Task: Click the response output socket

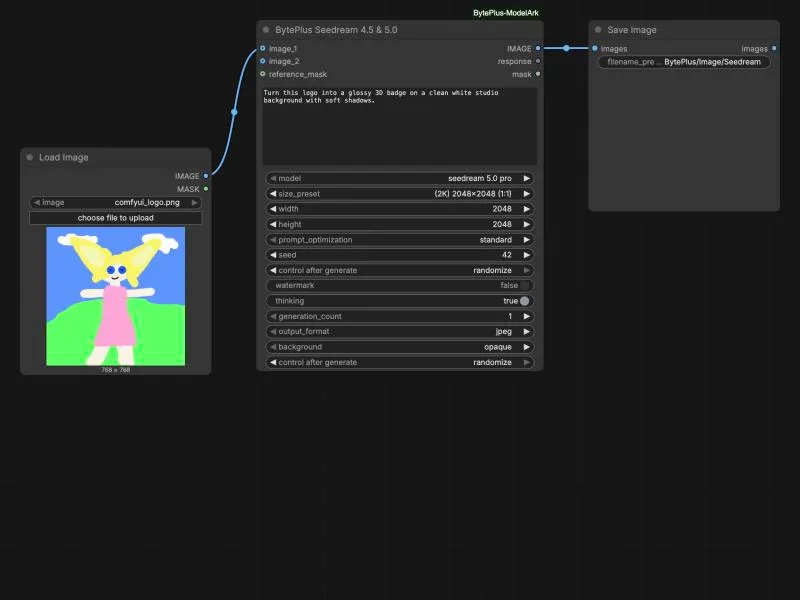Action: [x=538, y=61]
